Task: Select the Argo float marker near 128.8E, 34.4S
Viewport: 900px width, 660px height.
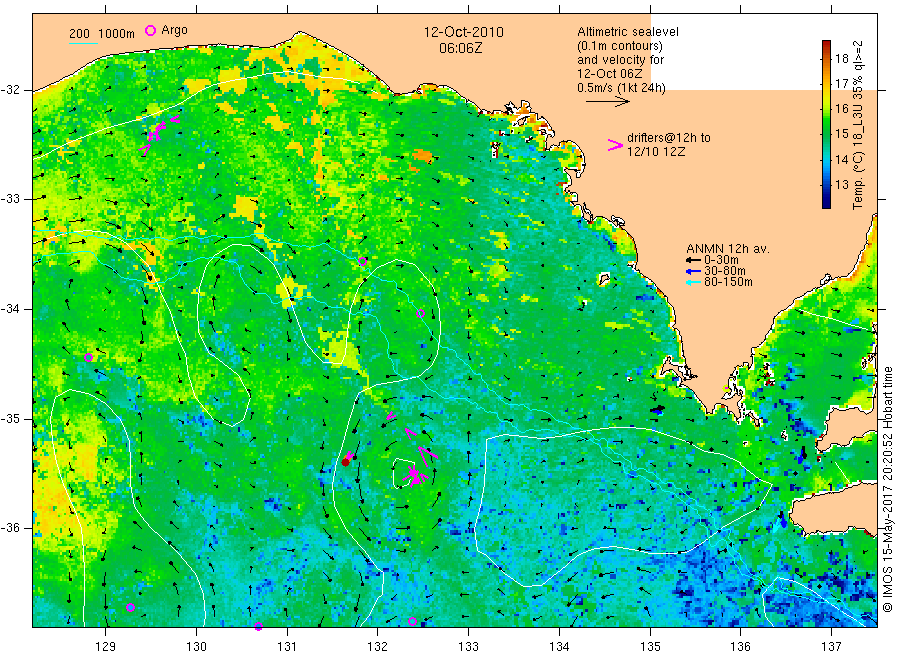Action: (x=88, y=358)
